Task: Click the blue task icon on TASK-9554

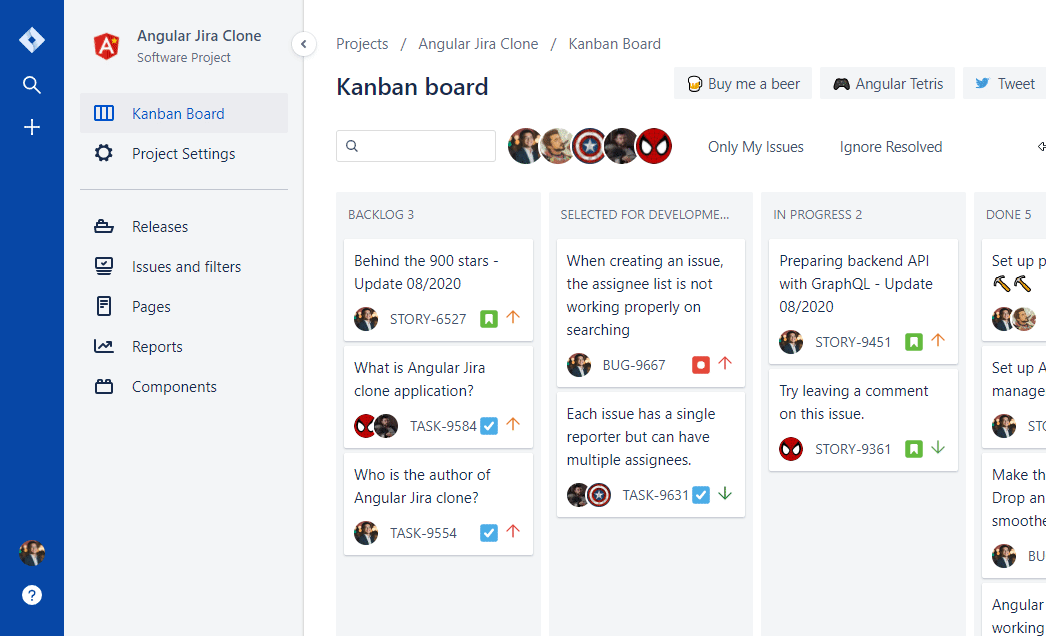Action: click(489, 533)
